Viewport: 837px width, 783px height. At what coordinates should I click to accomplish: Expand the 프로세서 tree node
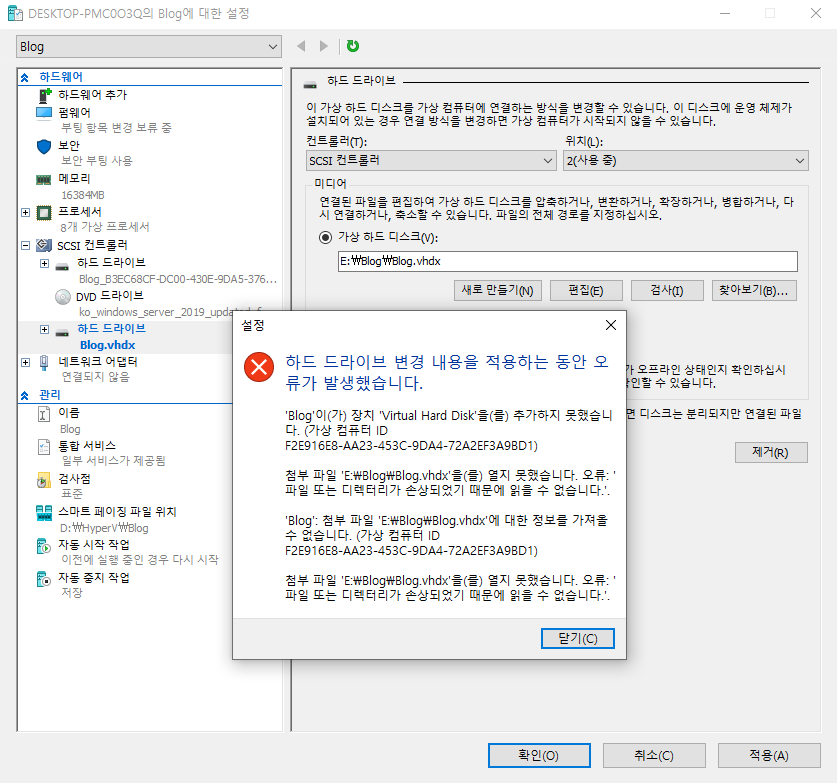(25, 212)
